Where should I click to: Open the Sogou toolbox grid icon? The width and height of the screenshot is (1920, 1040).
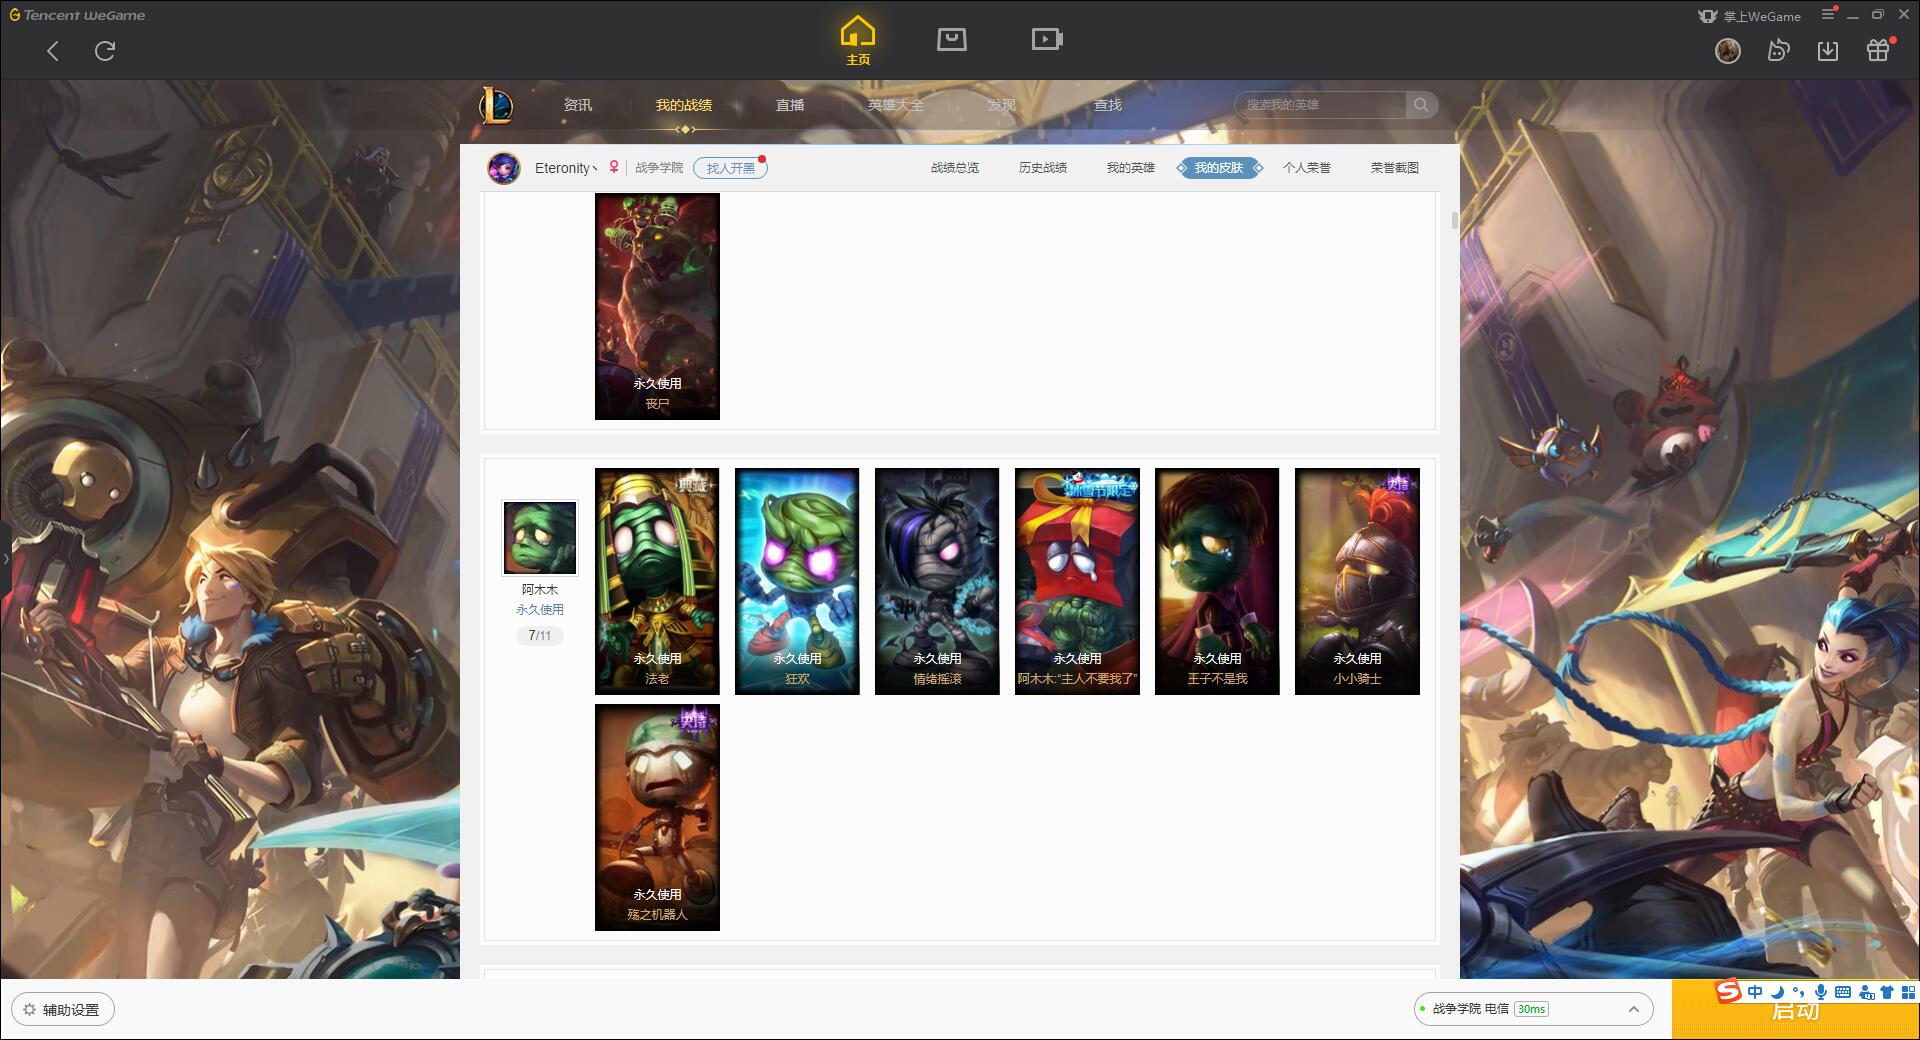coord(1908,992)
